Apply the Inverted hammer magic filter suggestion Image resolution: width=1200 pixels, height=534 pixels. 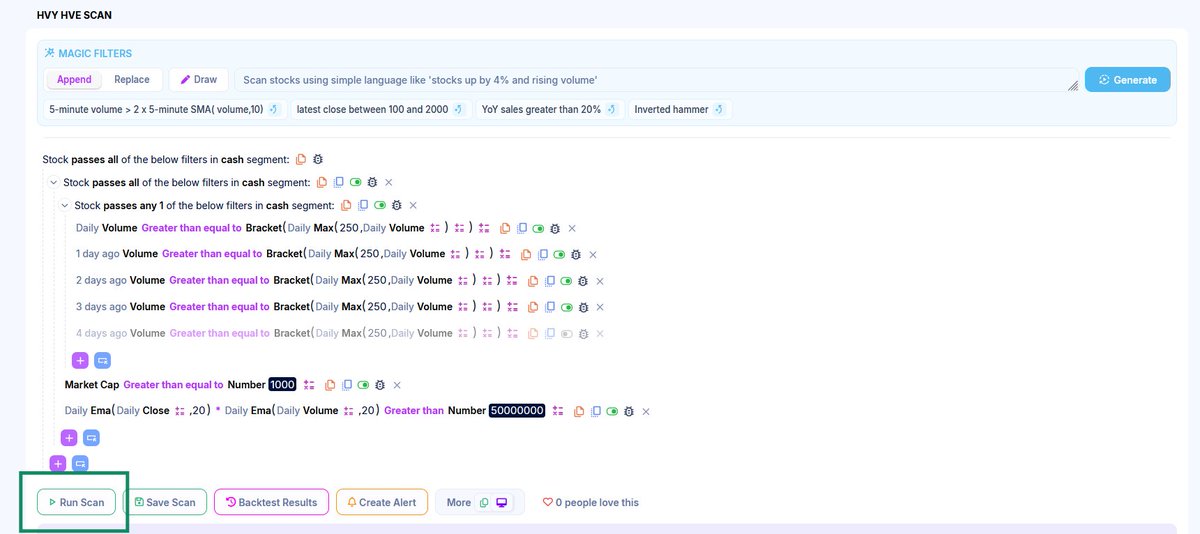[x=680, y=109]
